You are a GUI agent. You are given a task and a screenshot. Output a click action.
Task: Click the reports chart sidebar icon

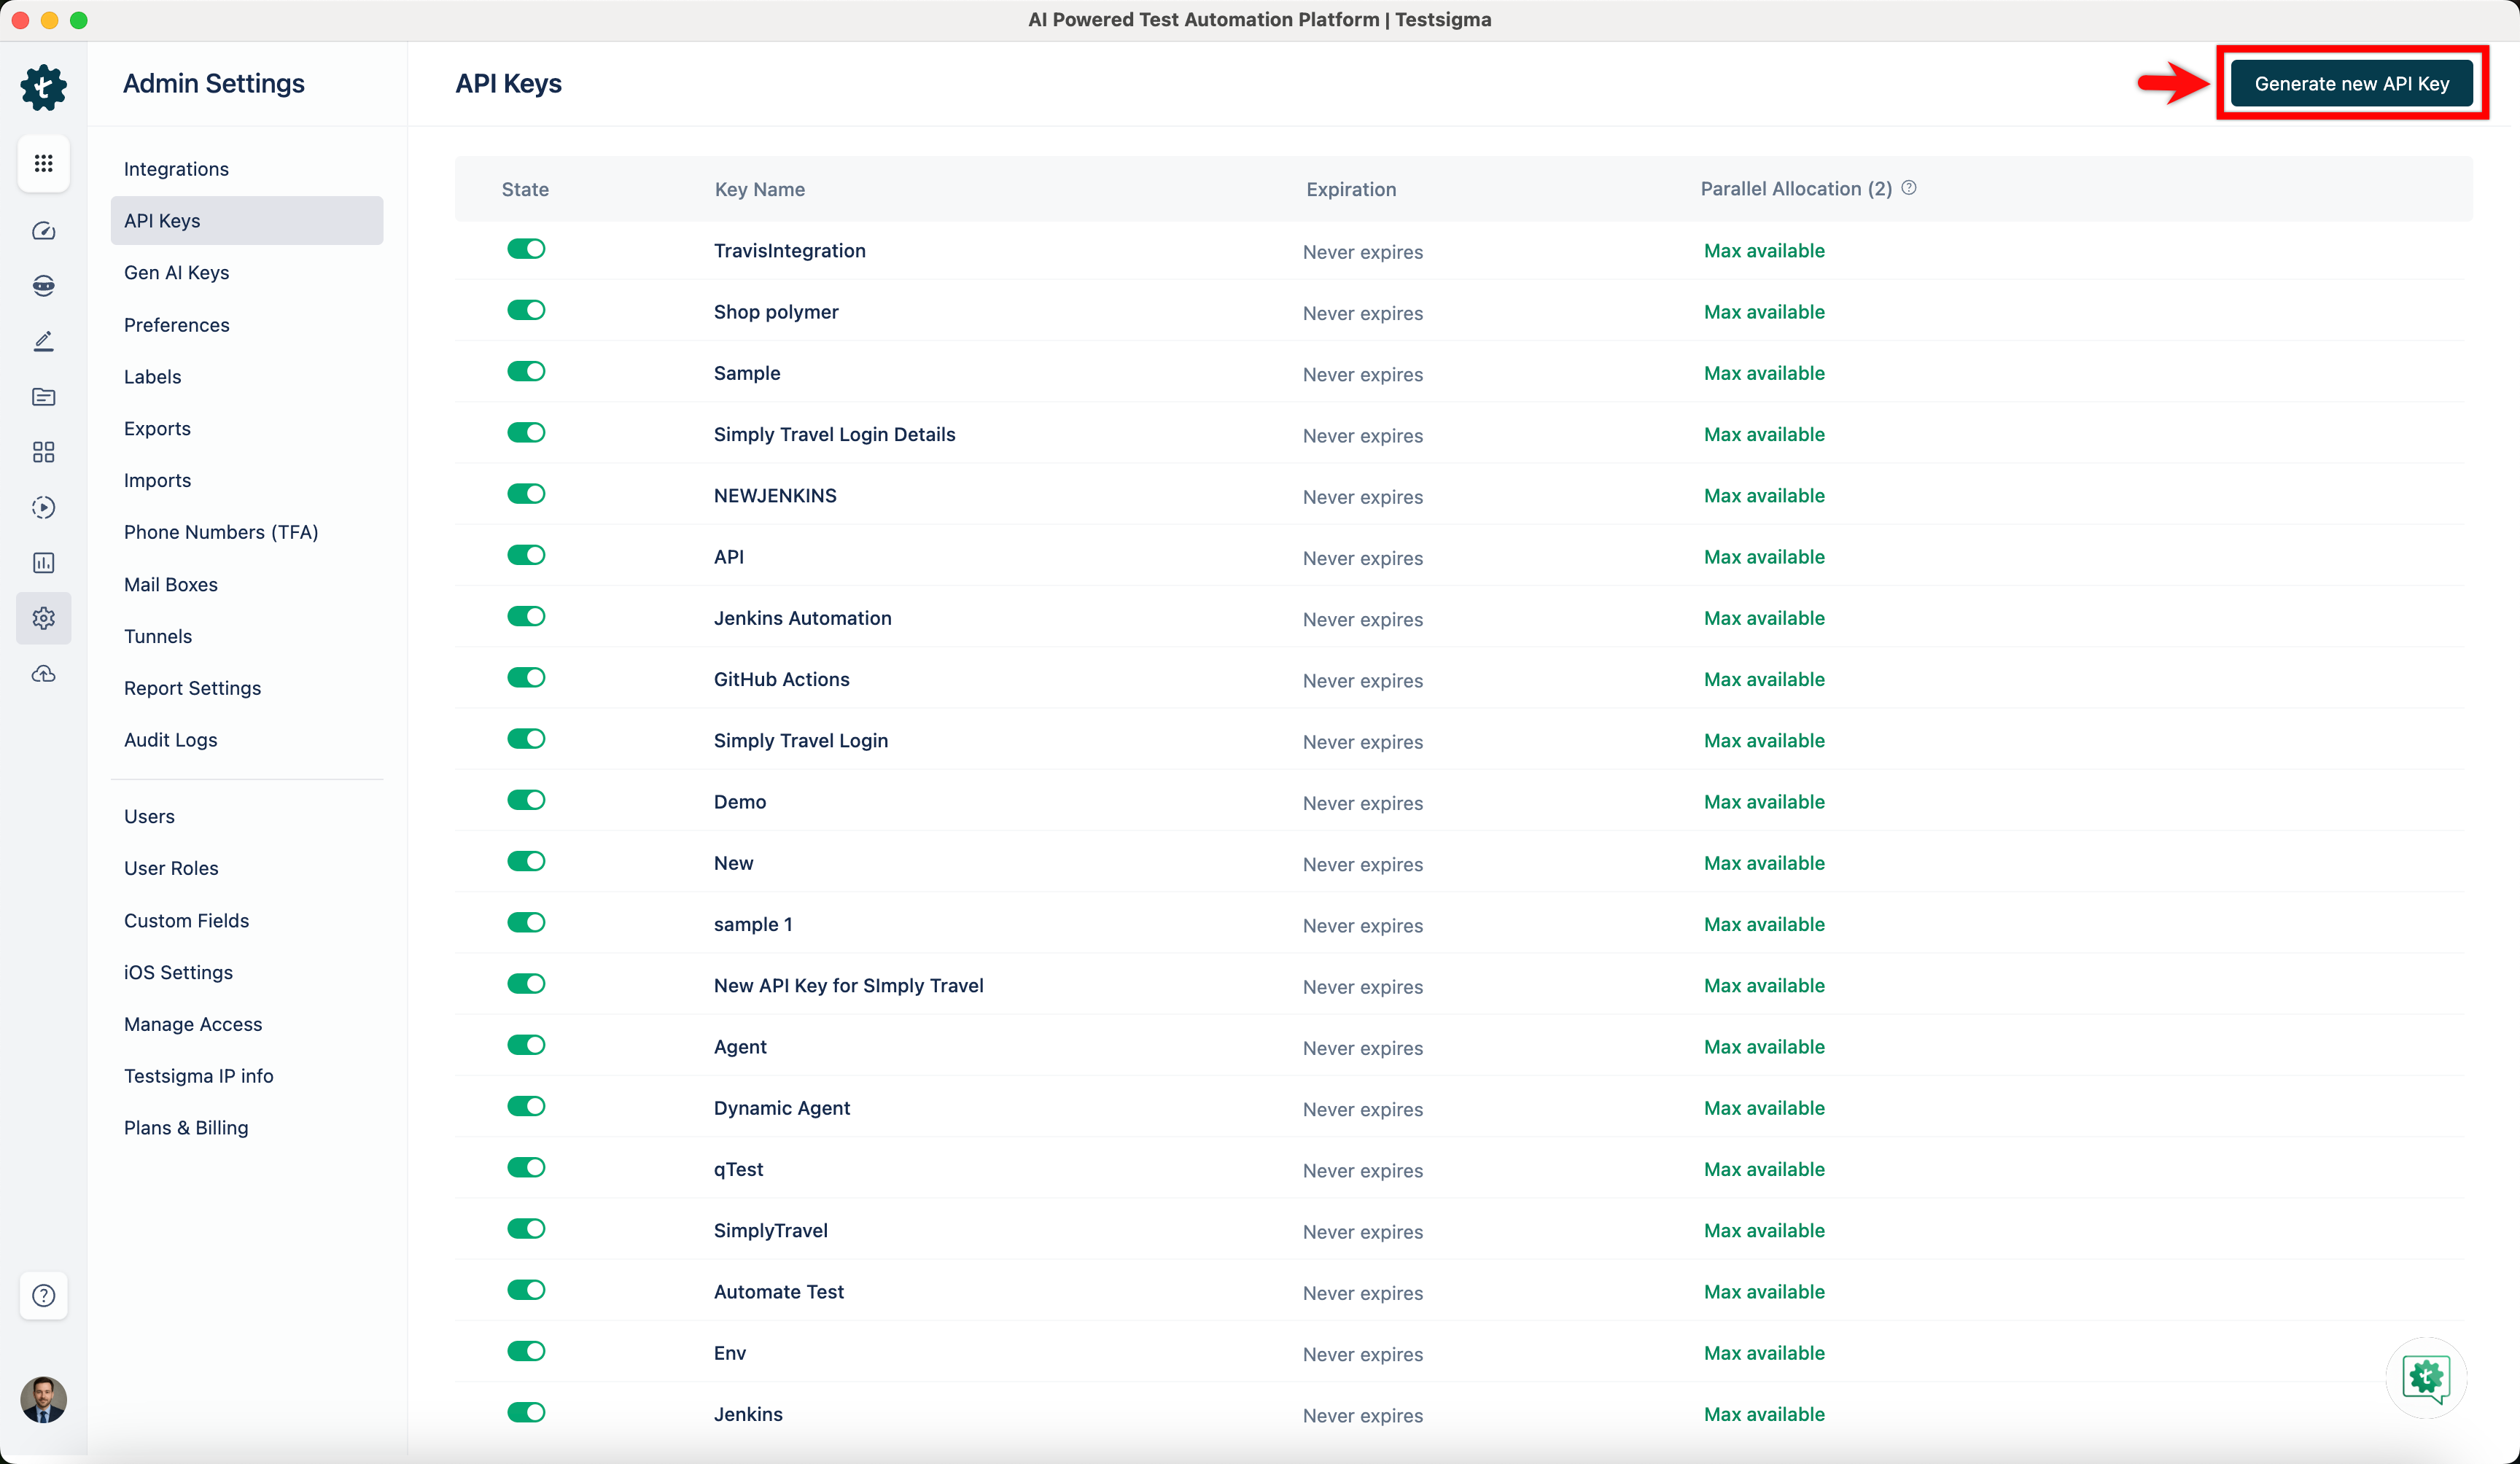coord(43,563)
